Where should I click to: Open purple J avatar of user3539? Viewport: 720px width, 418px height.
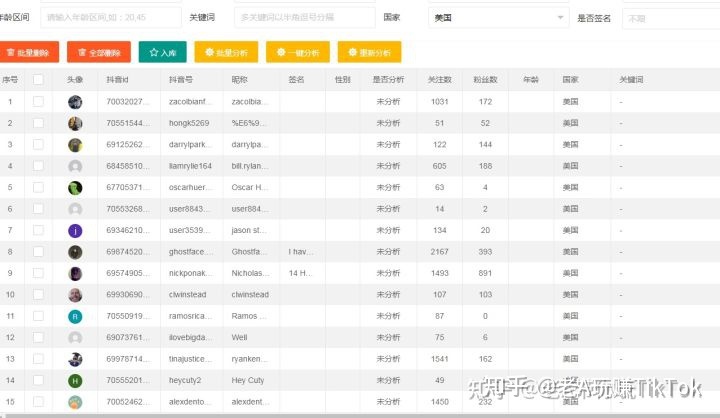(x=75, y=231)
